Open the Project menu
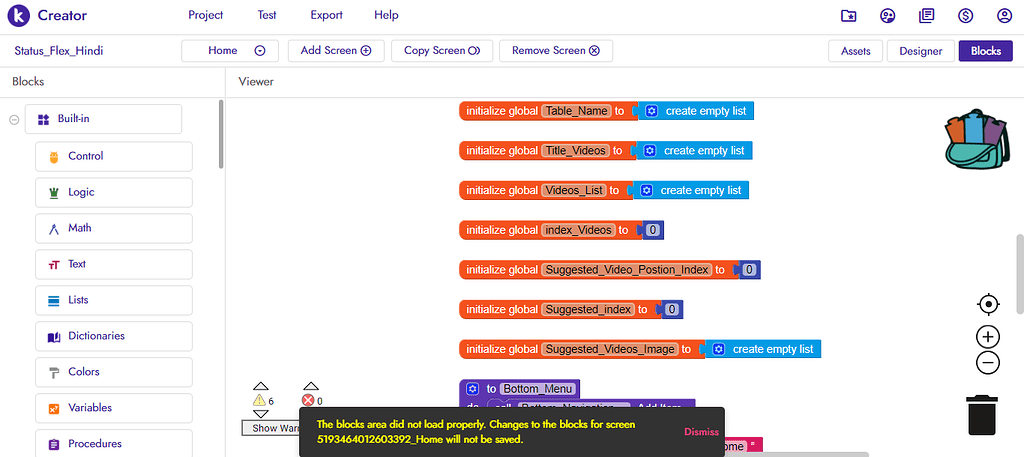 pyautogui.click(x=206, y=15)
